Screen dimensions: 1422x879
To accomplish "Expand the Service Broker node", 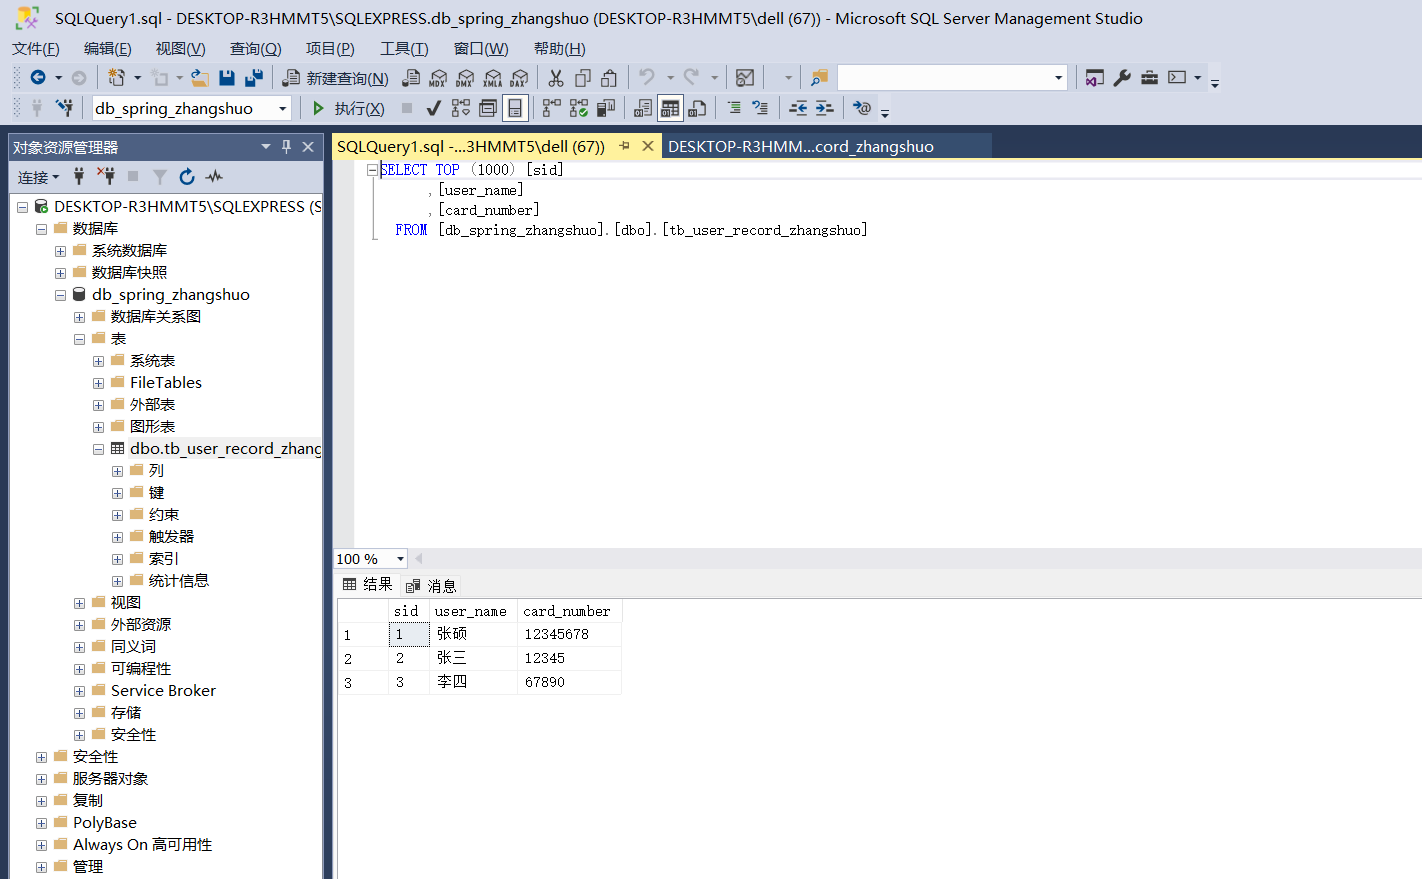I will pyautogui.click(x=79, y=691).
